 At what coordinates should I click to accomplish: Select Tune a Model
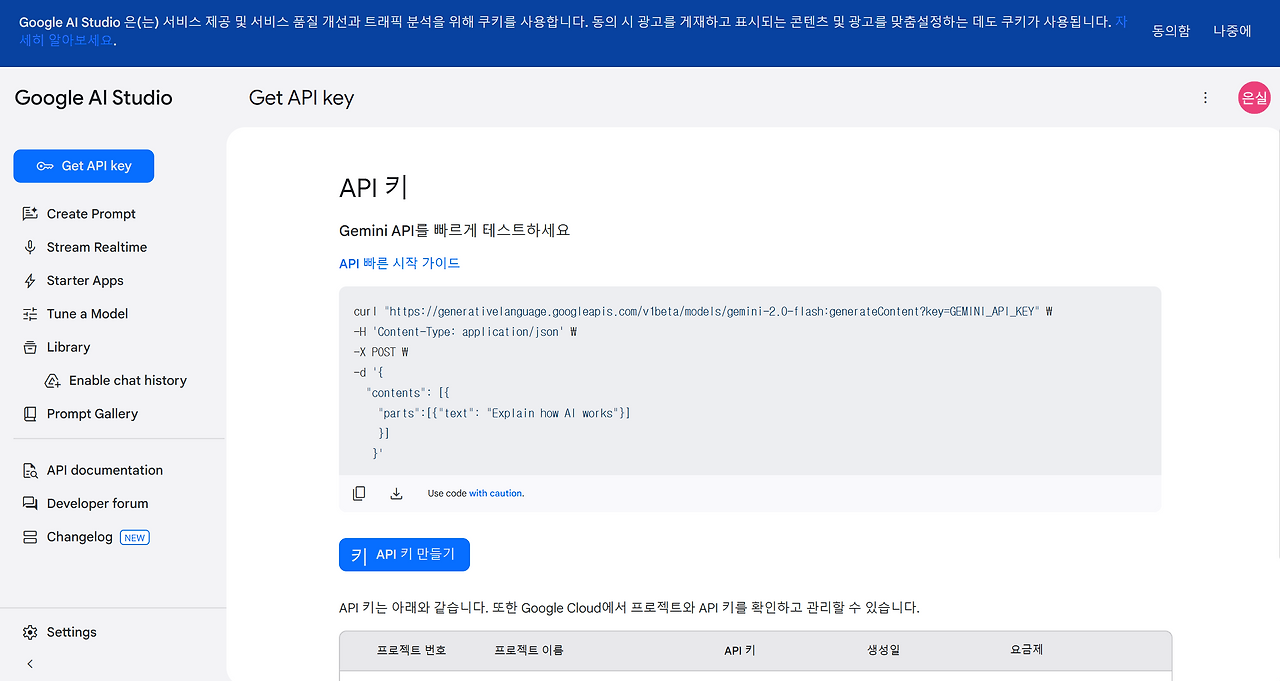click(87, 314)
